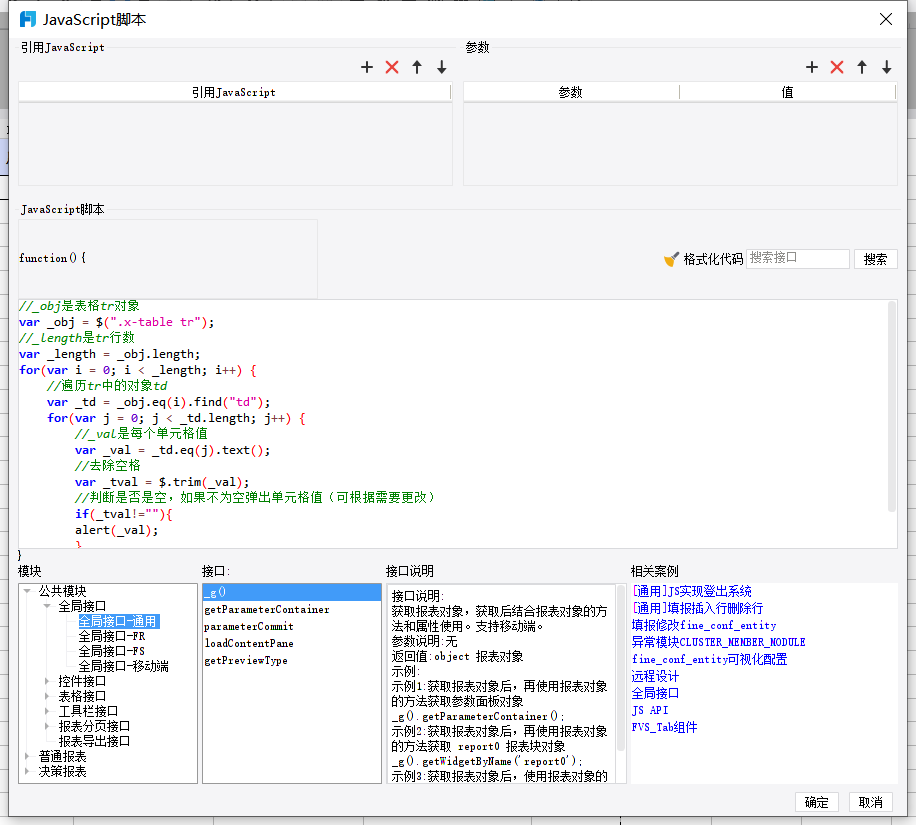
Task: Click the 值 column header
Action: (787, 92)
